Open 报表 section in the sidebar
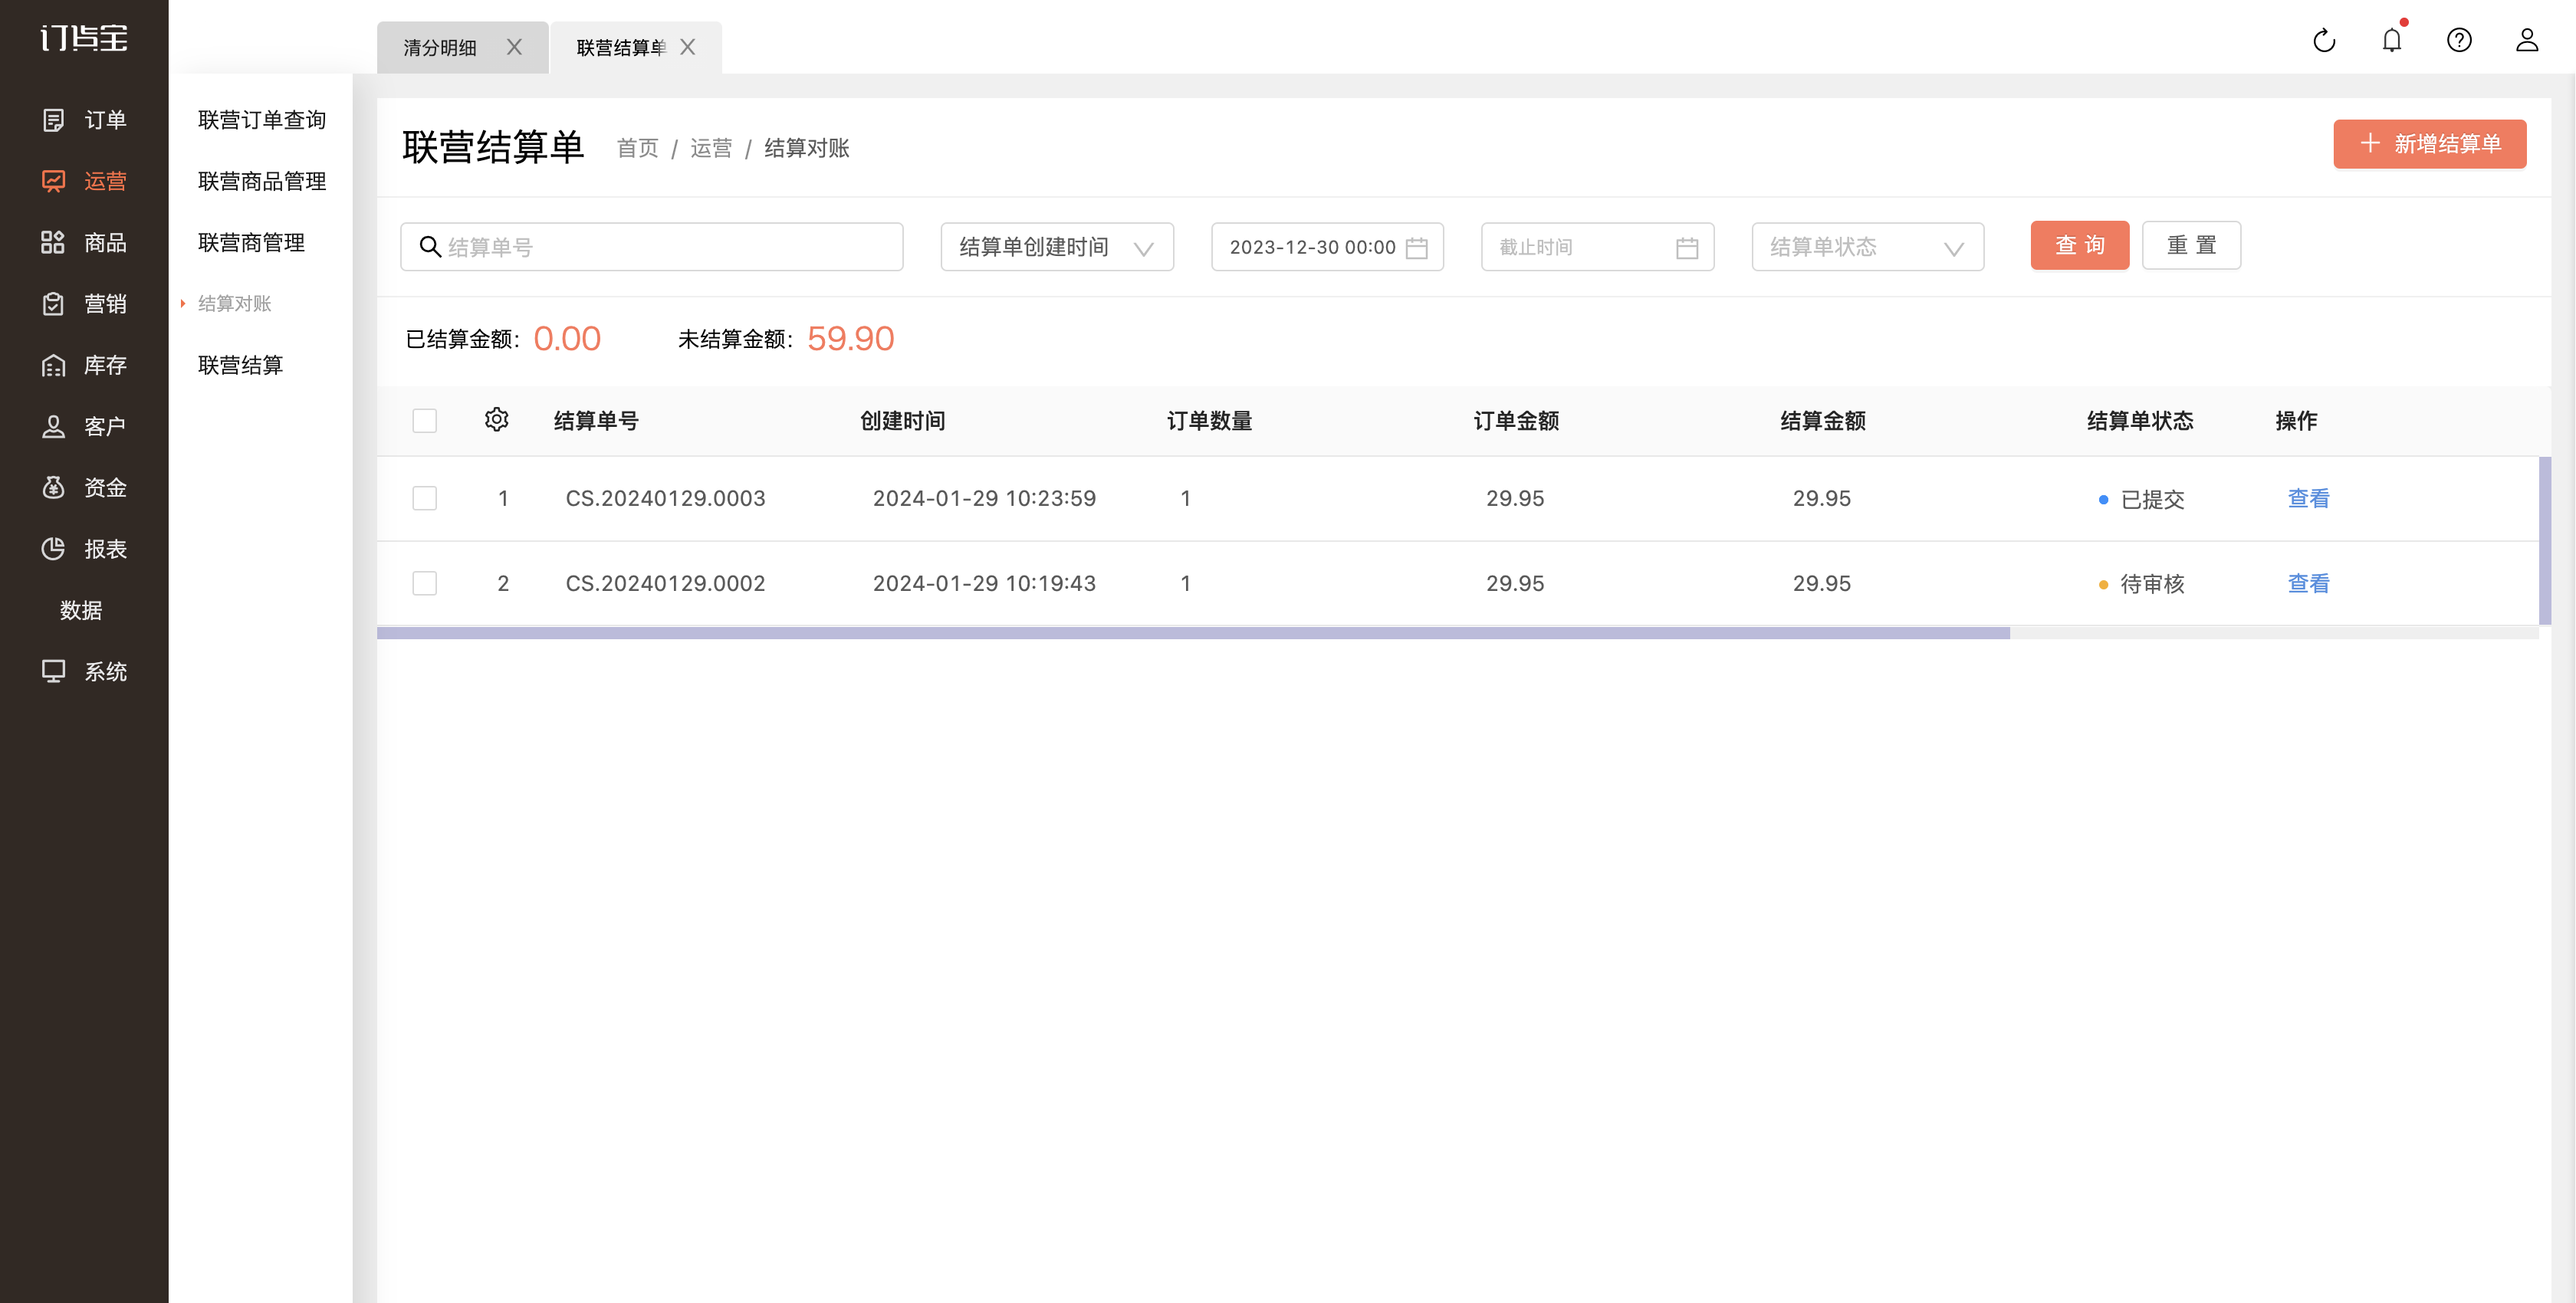The height and width of the screenshot is (1303, 2576). click(84, 549)
